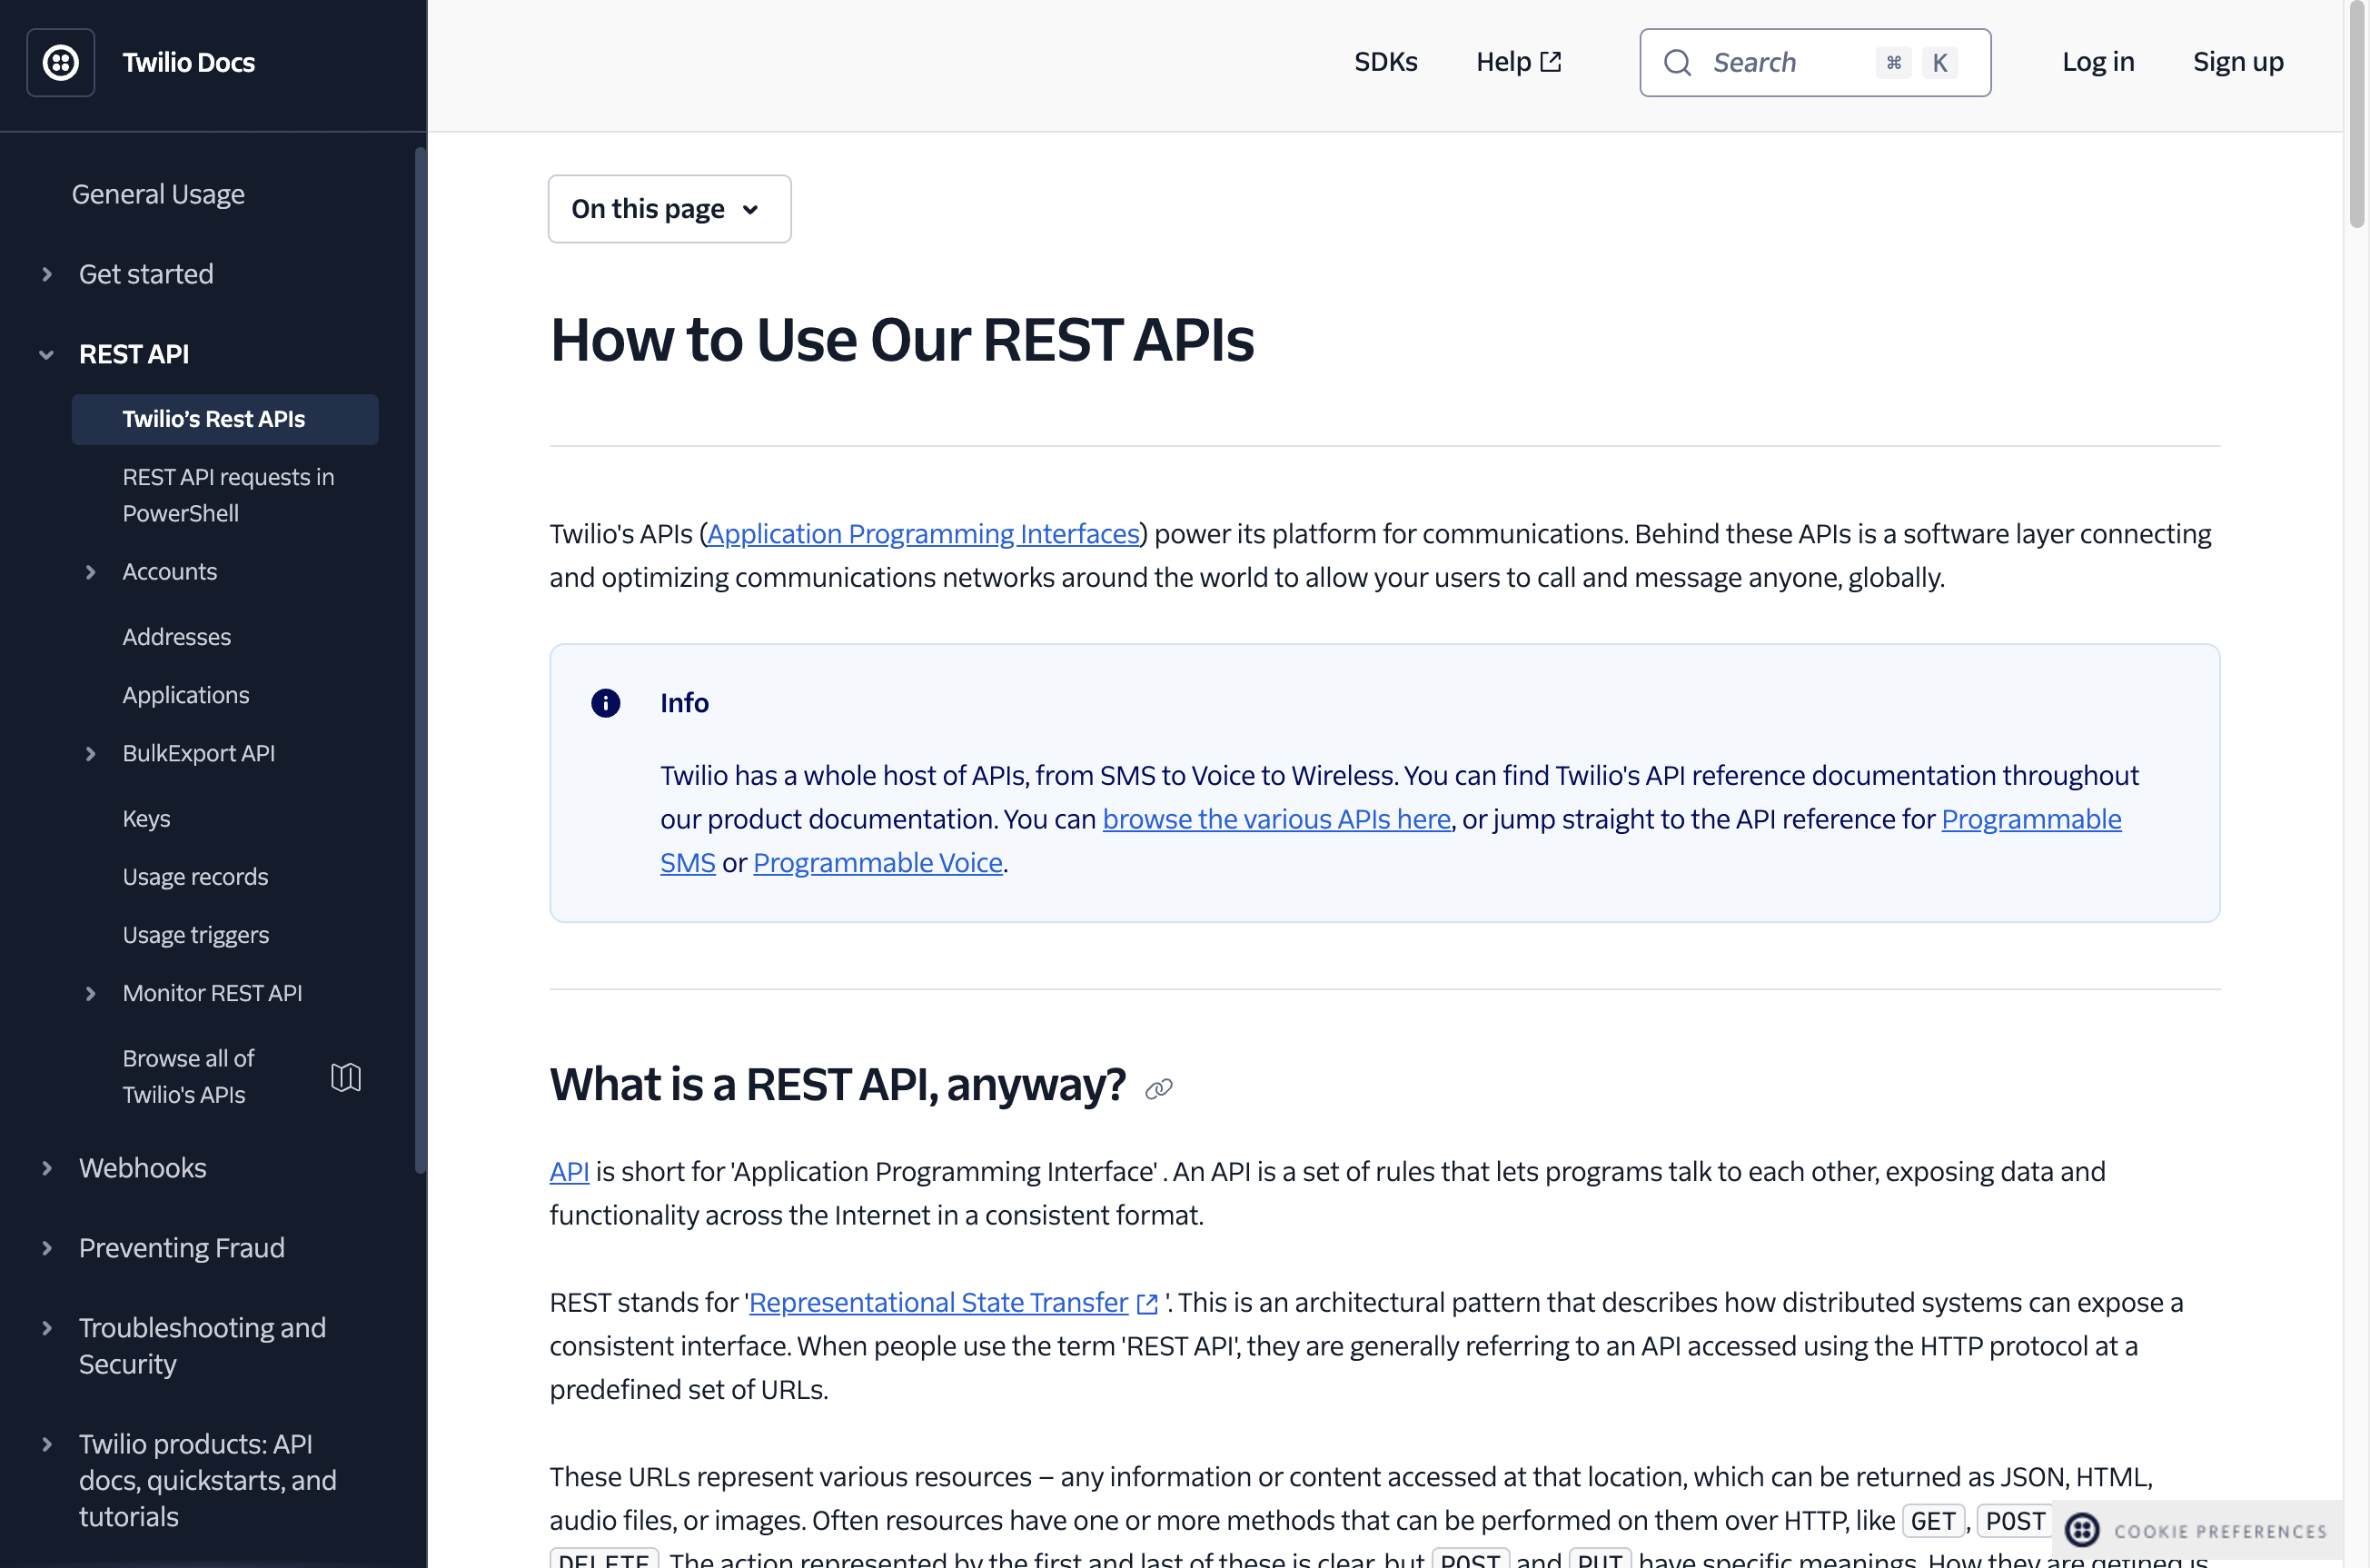This screenshot has height=1568, width=2370.
Task: Select Usage records in sidebar
Action: (x=195, y=877)
